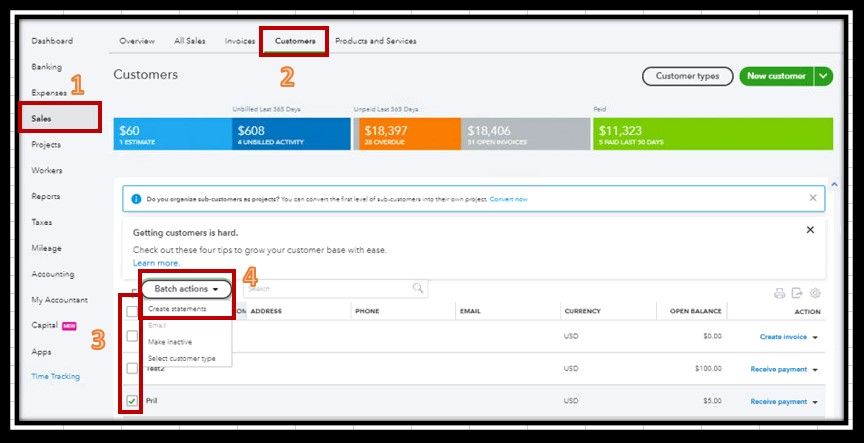Open the Time Tracking sidebar link
Viewport: 864px width, 443px height.
point(56,376)
